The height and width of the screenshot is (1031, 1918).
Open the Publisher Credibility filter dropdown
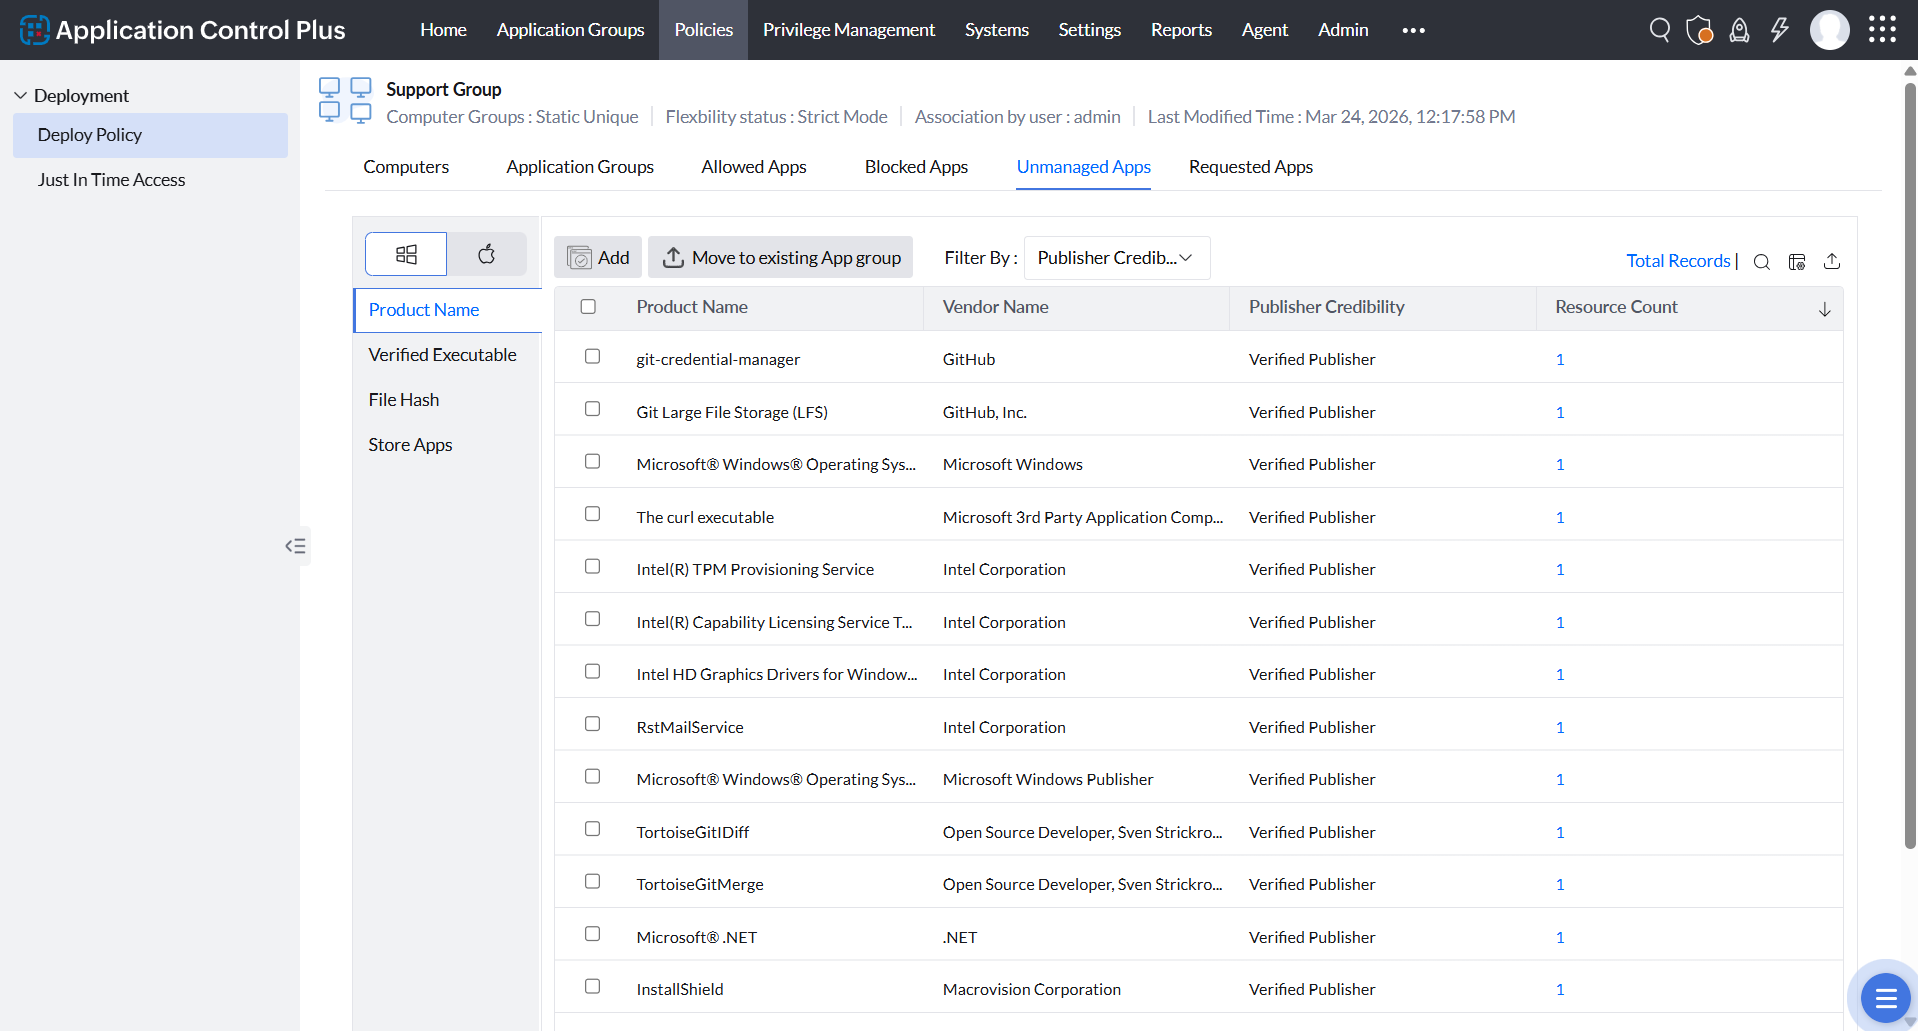pyautogui.click(x=1116, y=258)
